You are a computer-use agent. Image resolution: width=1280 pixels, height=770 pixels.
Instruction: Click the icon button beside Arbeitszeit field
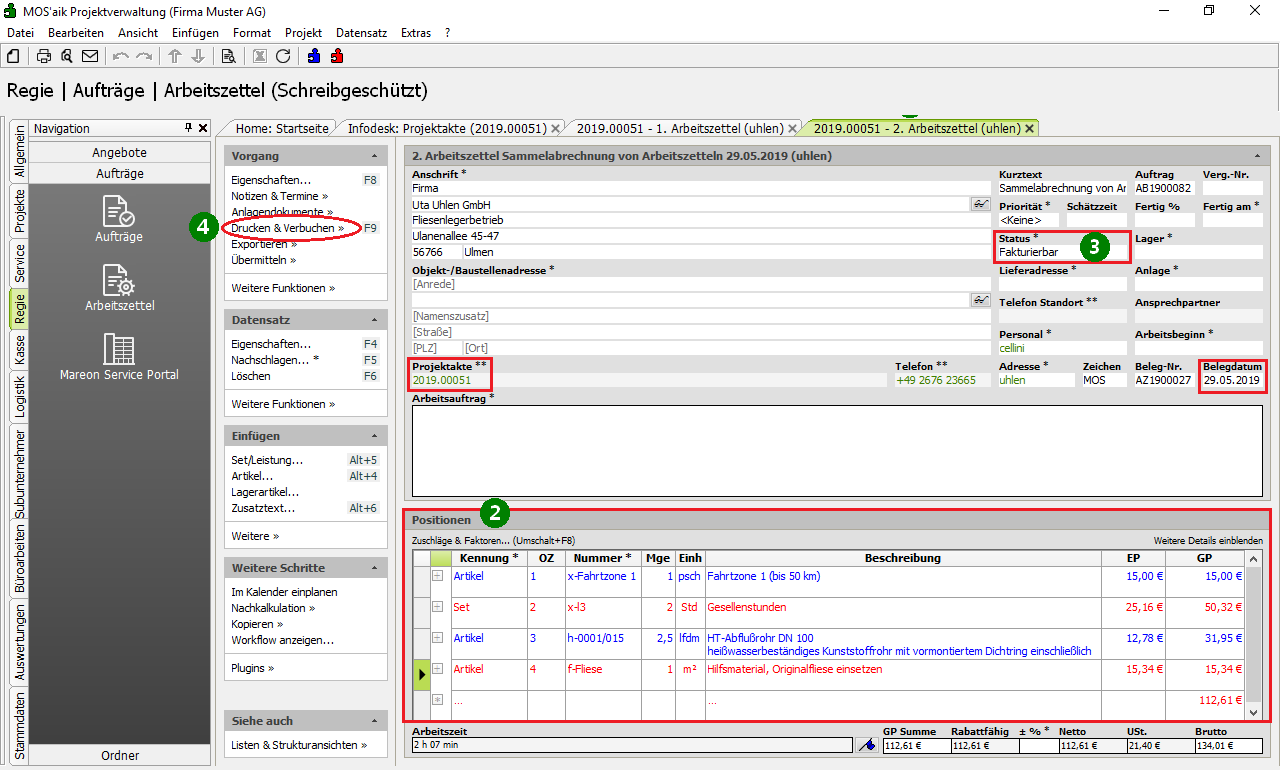[x=866, y=745]
